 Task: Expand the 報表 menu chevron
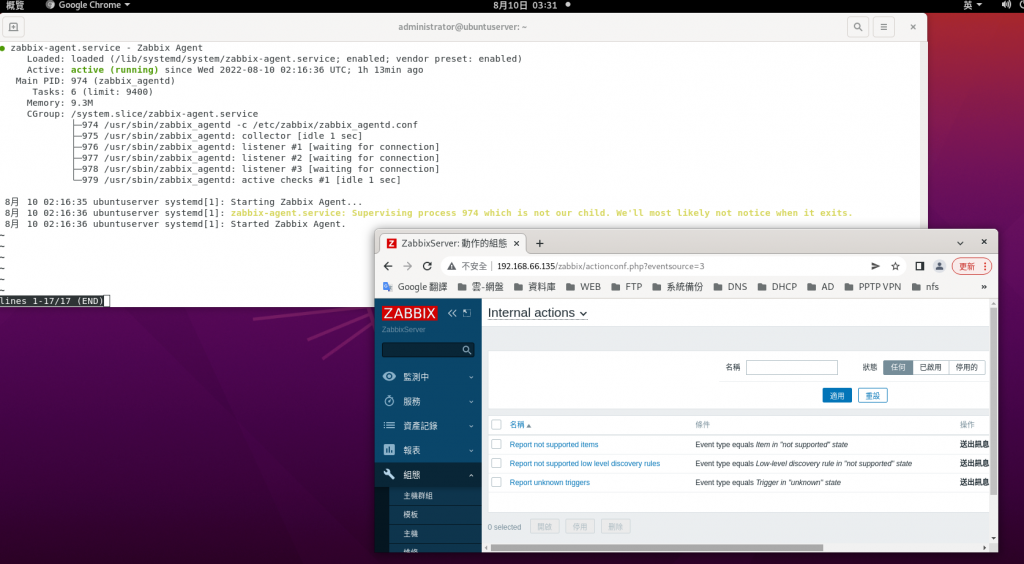tap(471, 450)
